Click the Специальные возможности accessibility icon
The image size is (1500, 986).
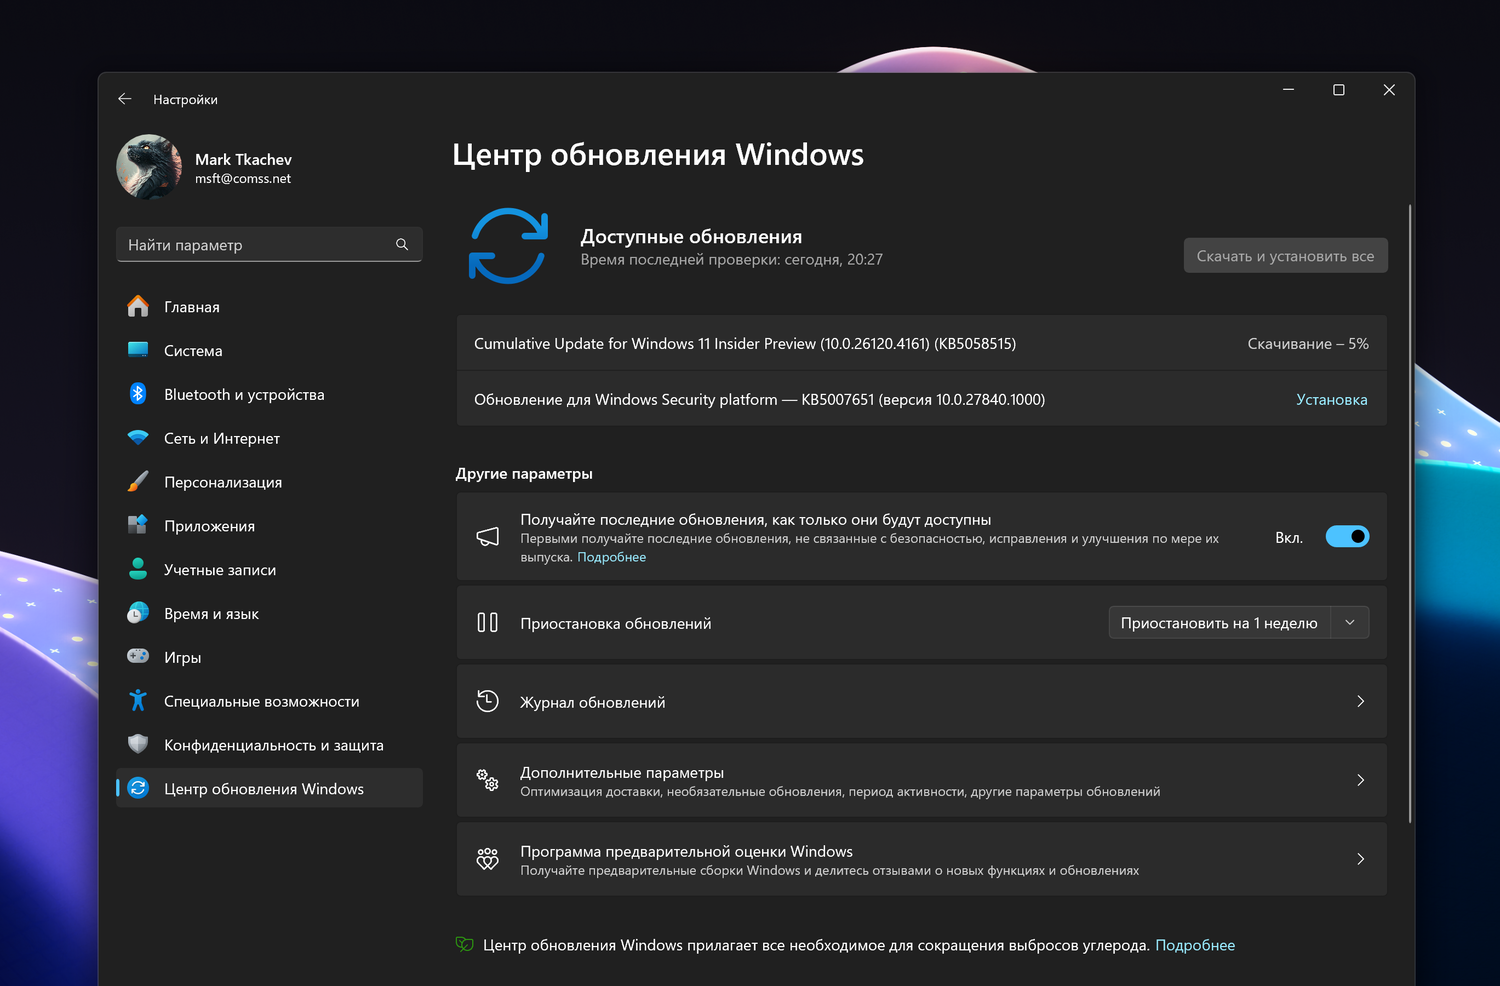138,701
